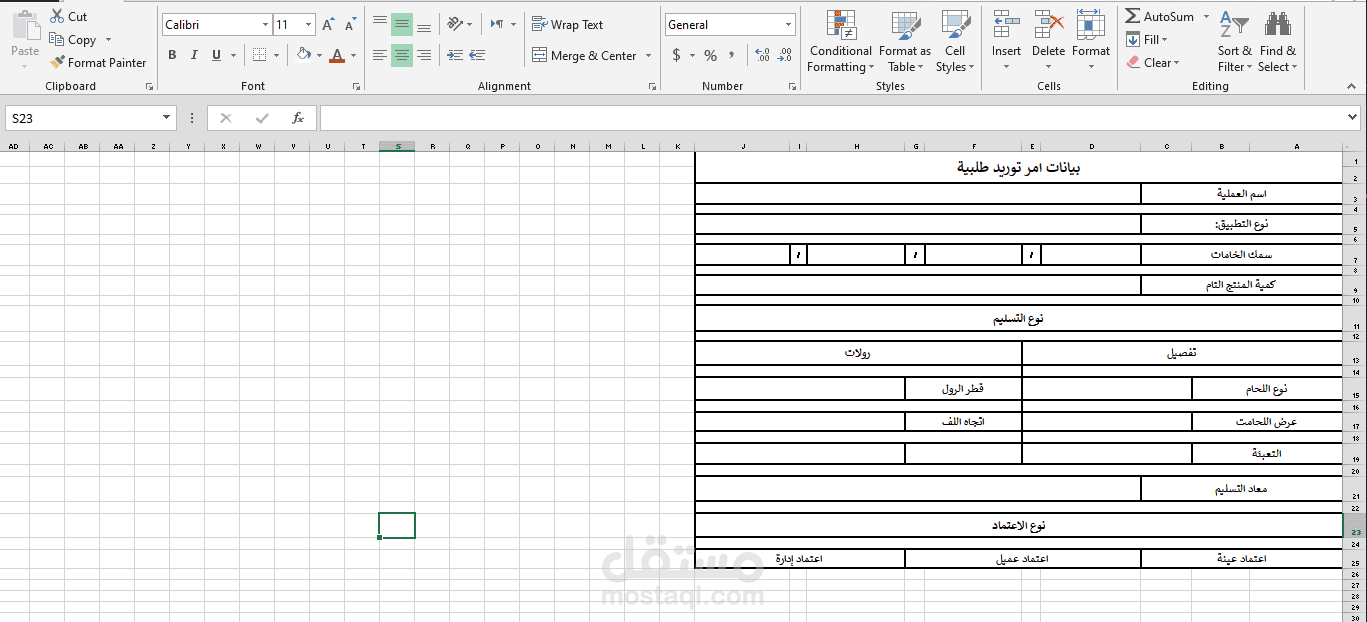Click the Name Box showing S23
This screenshot has width=1367, height=622.
pyautogui.click(x=82, y=118)
